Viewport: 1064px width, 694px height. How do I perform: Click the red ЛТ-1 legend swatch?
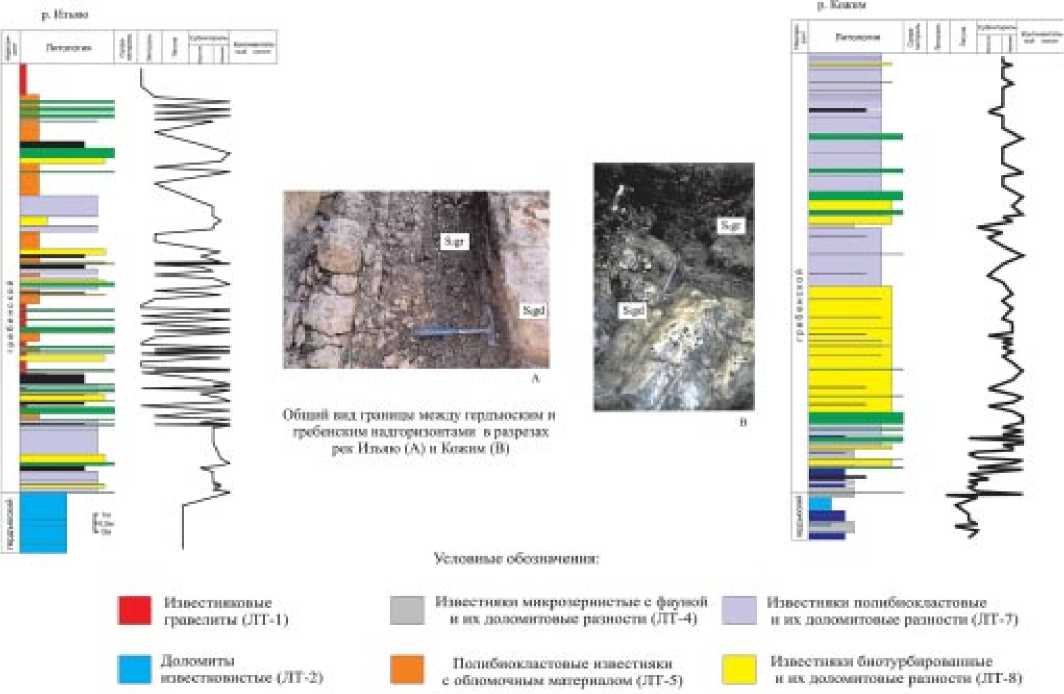134,610
